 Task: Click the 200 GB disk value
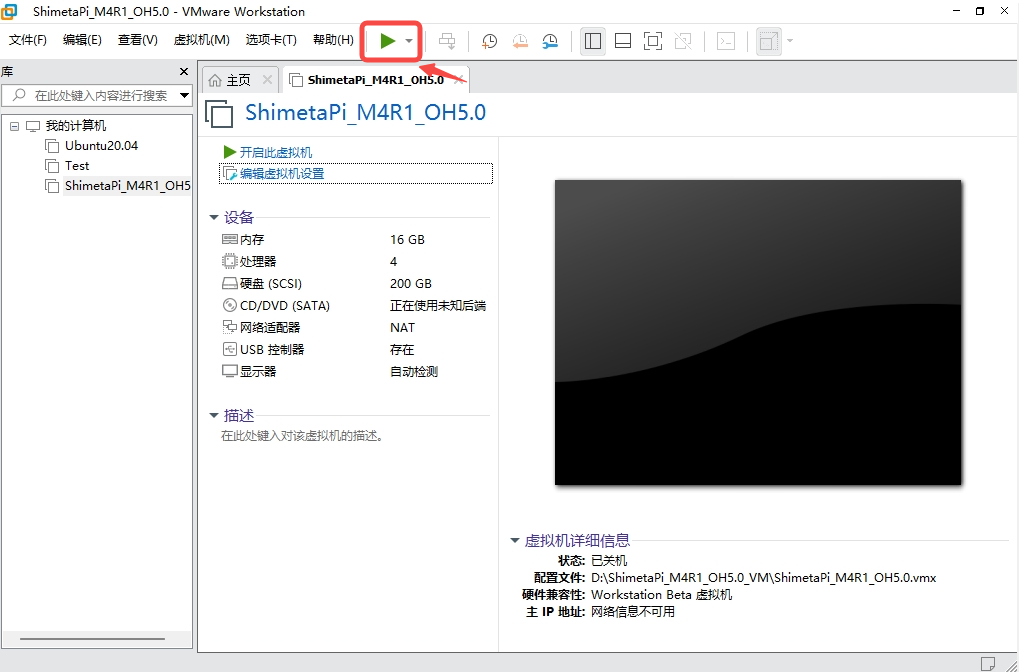pos(411,283)
